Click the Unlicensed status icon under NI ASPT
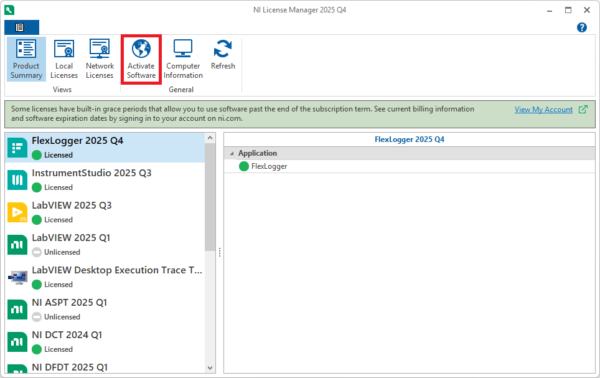This screenshot has height=378, width=600. click(x=37, y=317)
